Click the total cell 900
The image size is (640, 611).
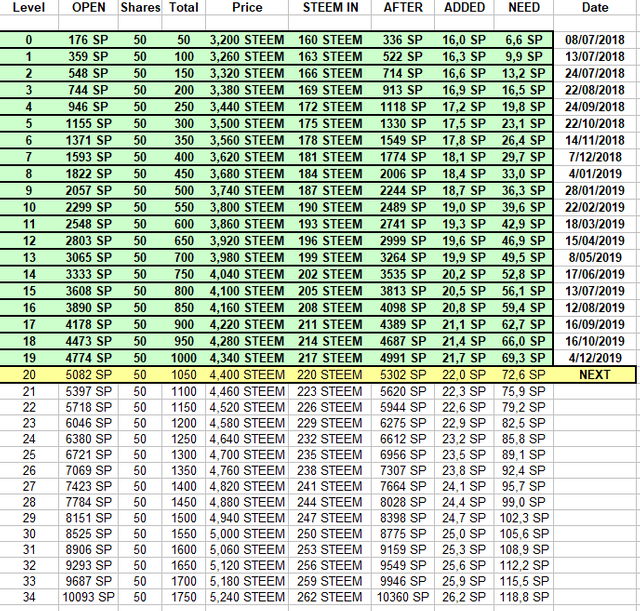click(184, 324)
